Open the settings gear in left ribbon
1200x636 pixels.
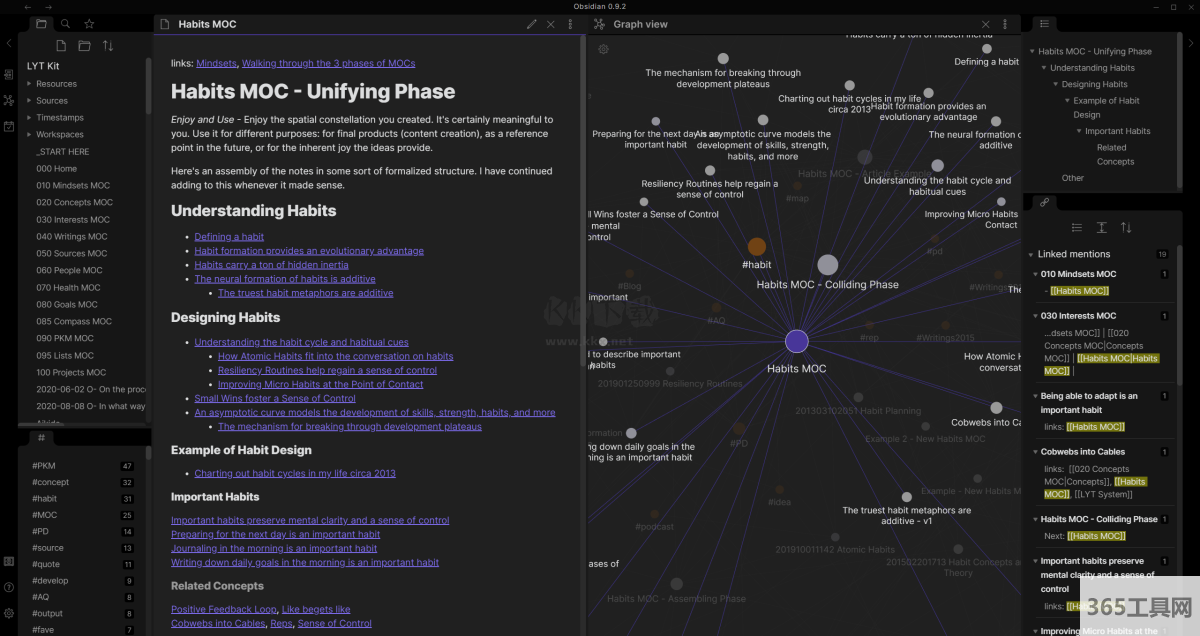[9, 612]
